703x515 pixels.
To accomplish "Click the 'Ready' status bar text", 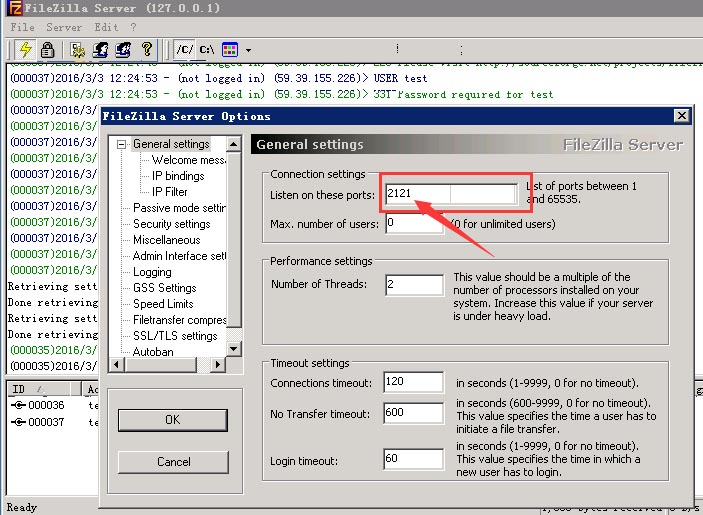I will [22, 507].
